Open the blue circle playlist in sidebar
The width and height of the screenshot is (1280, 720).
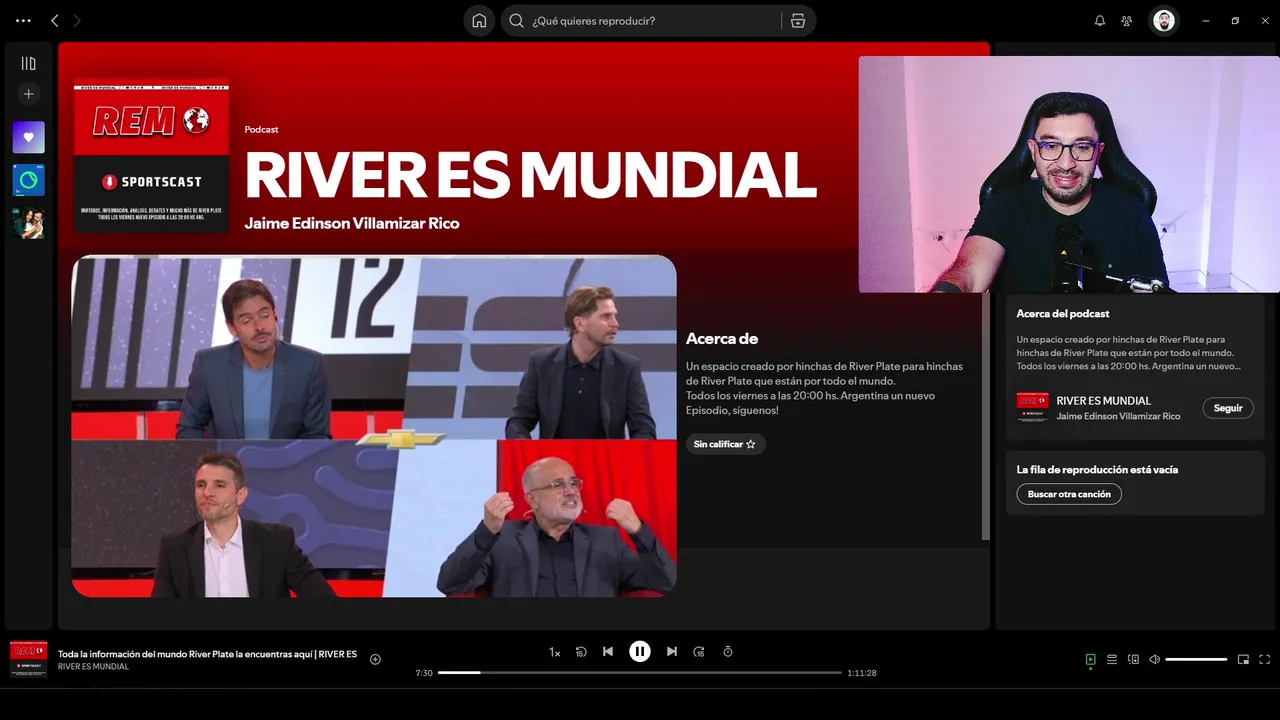28,180
